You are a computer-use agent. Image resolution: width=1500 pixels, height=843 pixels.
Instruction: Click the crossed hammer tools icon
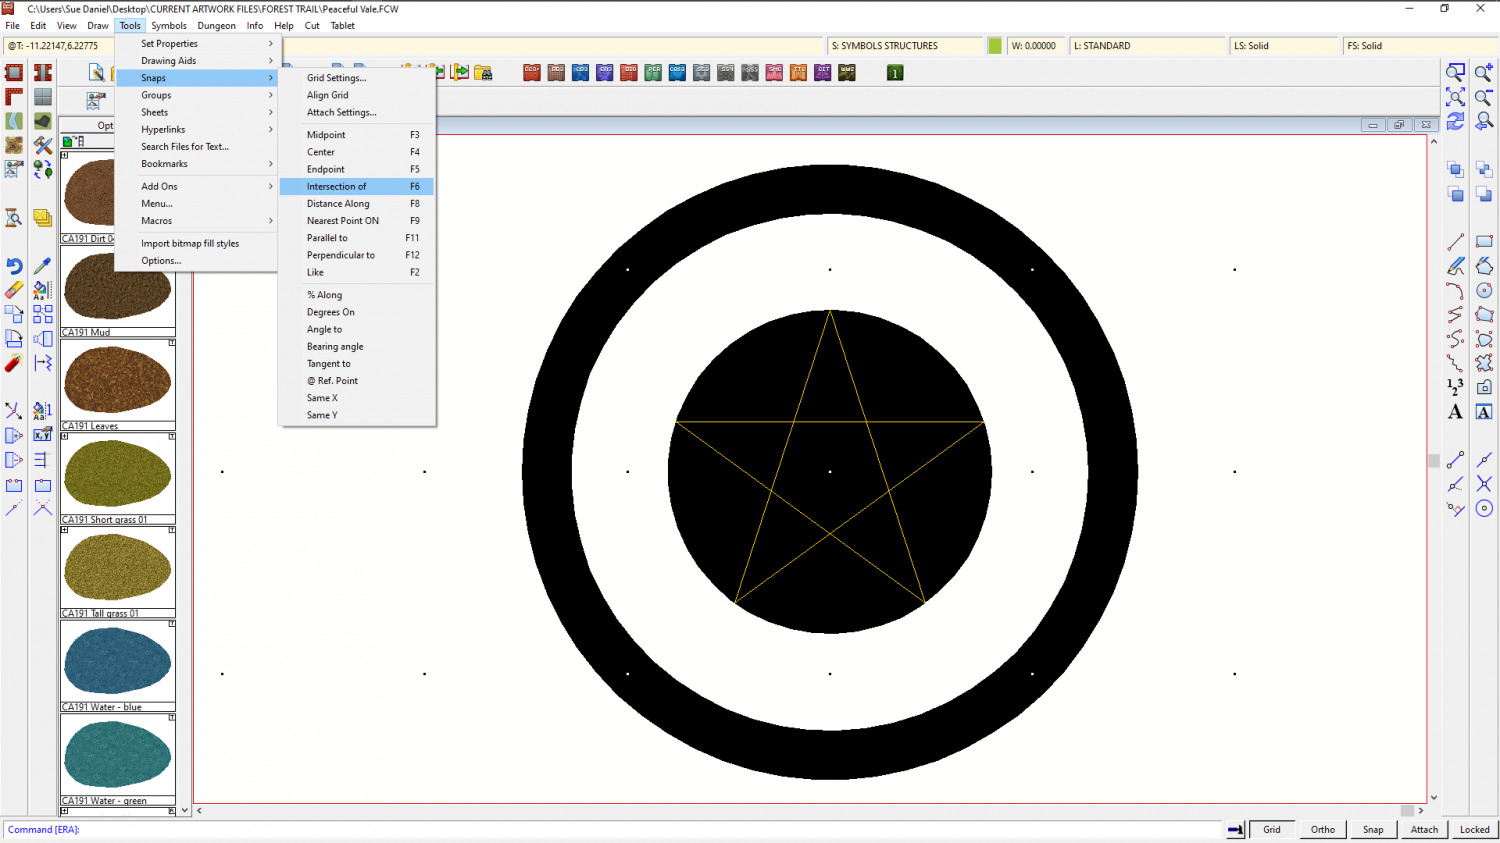42,146
